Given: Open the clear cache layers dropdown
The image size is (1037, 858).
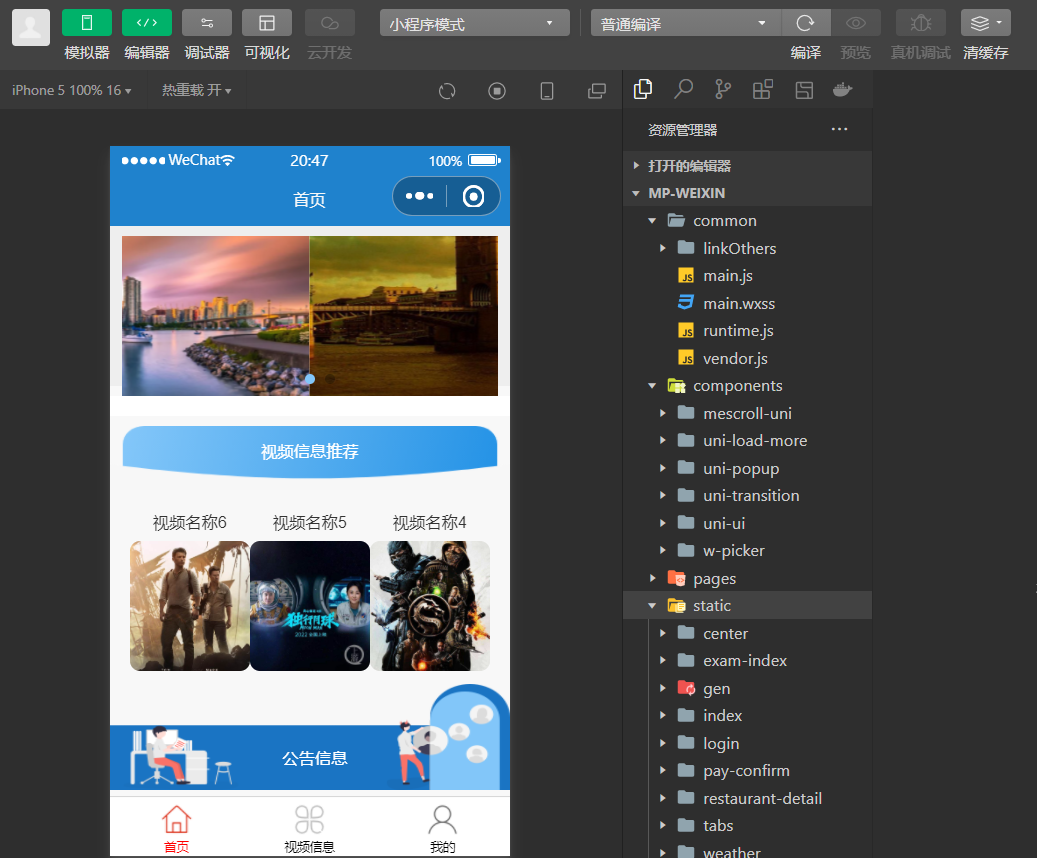Looking at the screenshot, I should coord(985,23).
